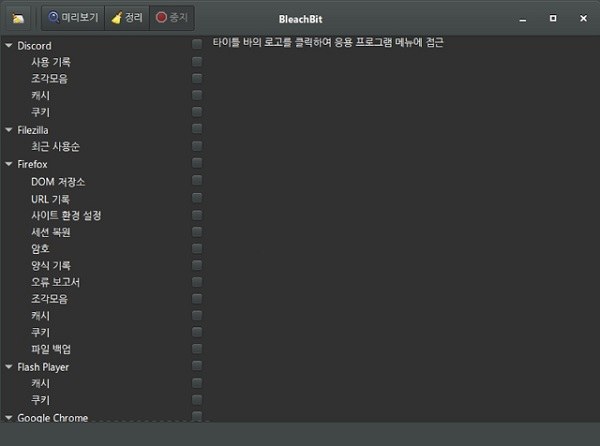Collapse the Filezilla tree group
600x446 pixels.
9,130
